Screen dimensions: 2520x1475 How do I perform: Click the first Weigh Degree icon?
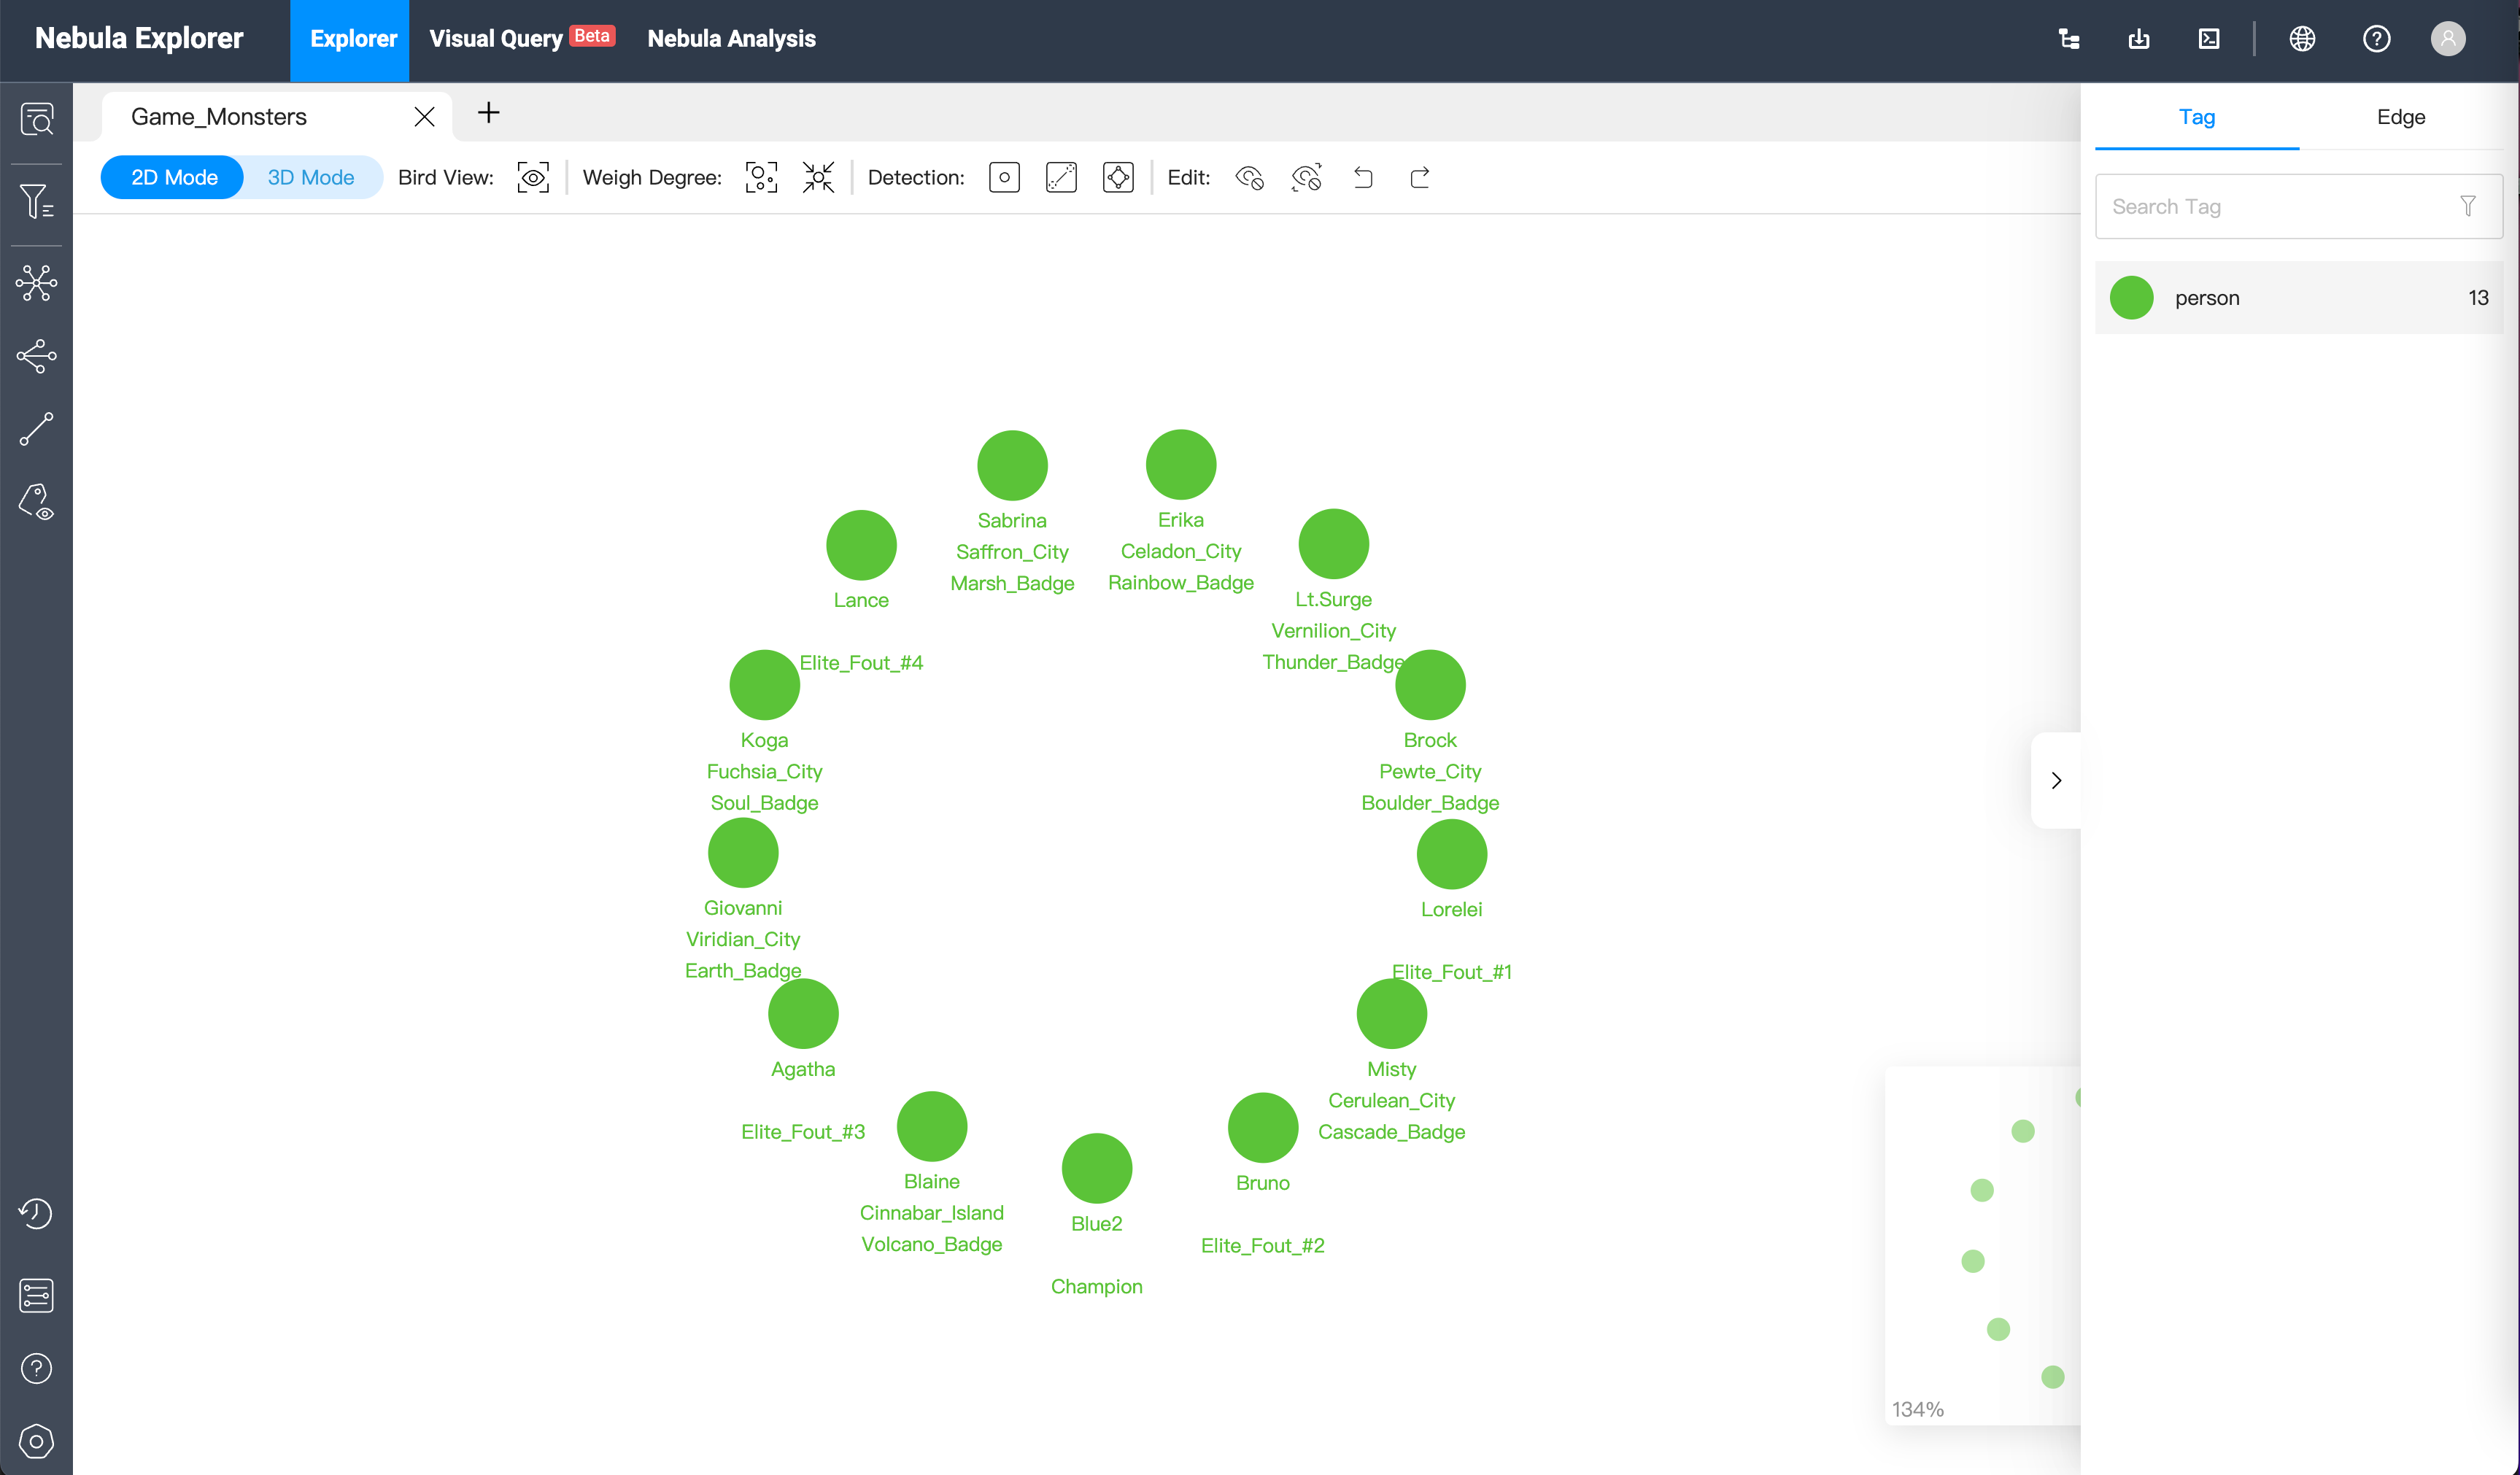pyautogui.click(x=761, y=178)
